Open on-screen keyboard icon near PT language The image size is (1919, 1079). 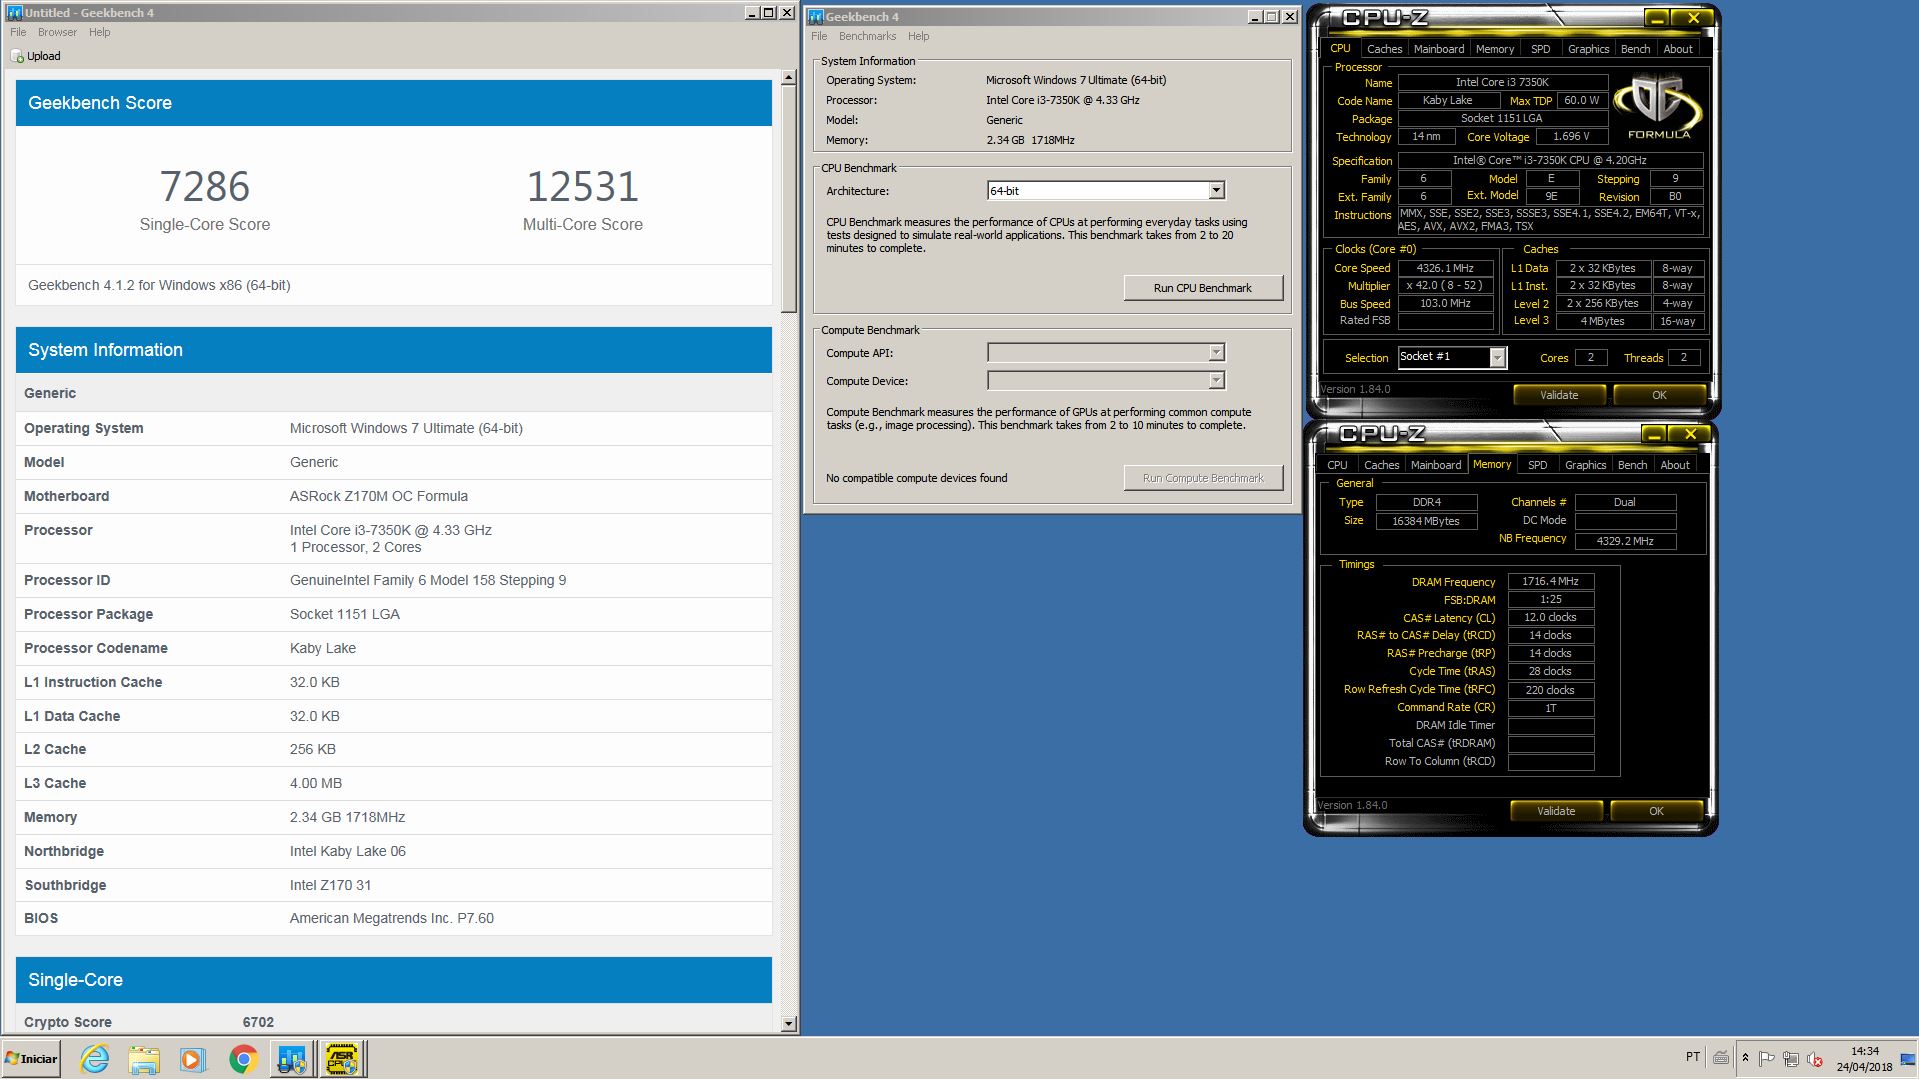[x=1721, y=1057]
